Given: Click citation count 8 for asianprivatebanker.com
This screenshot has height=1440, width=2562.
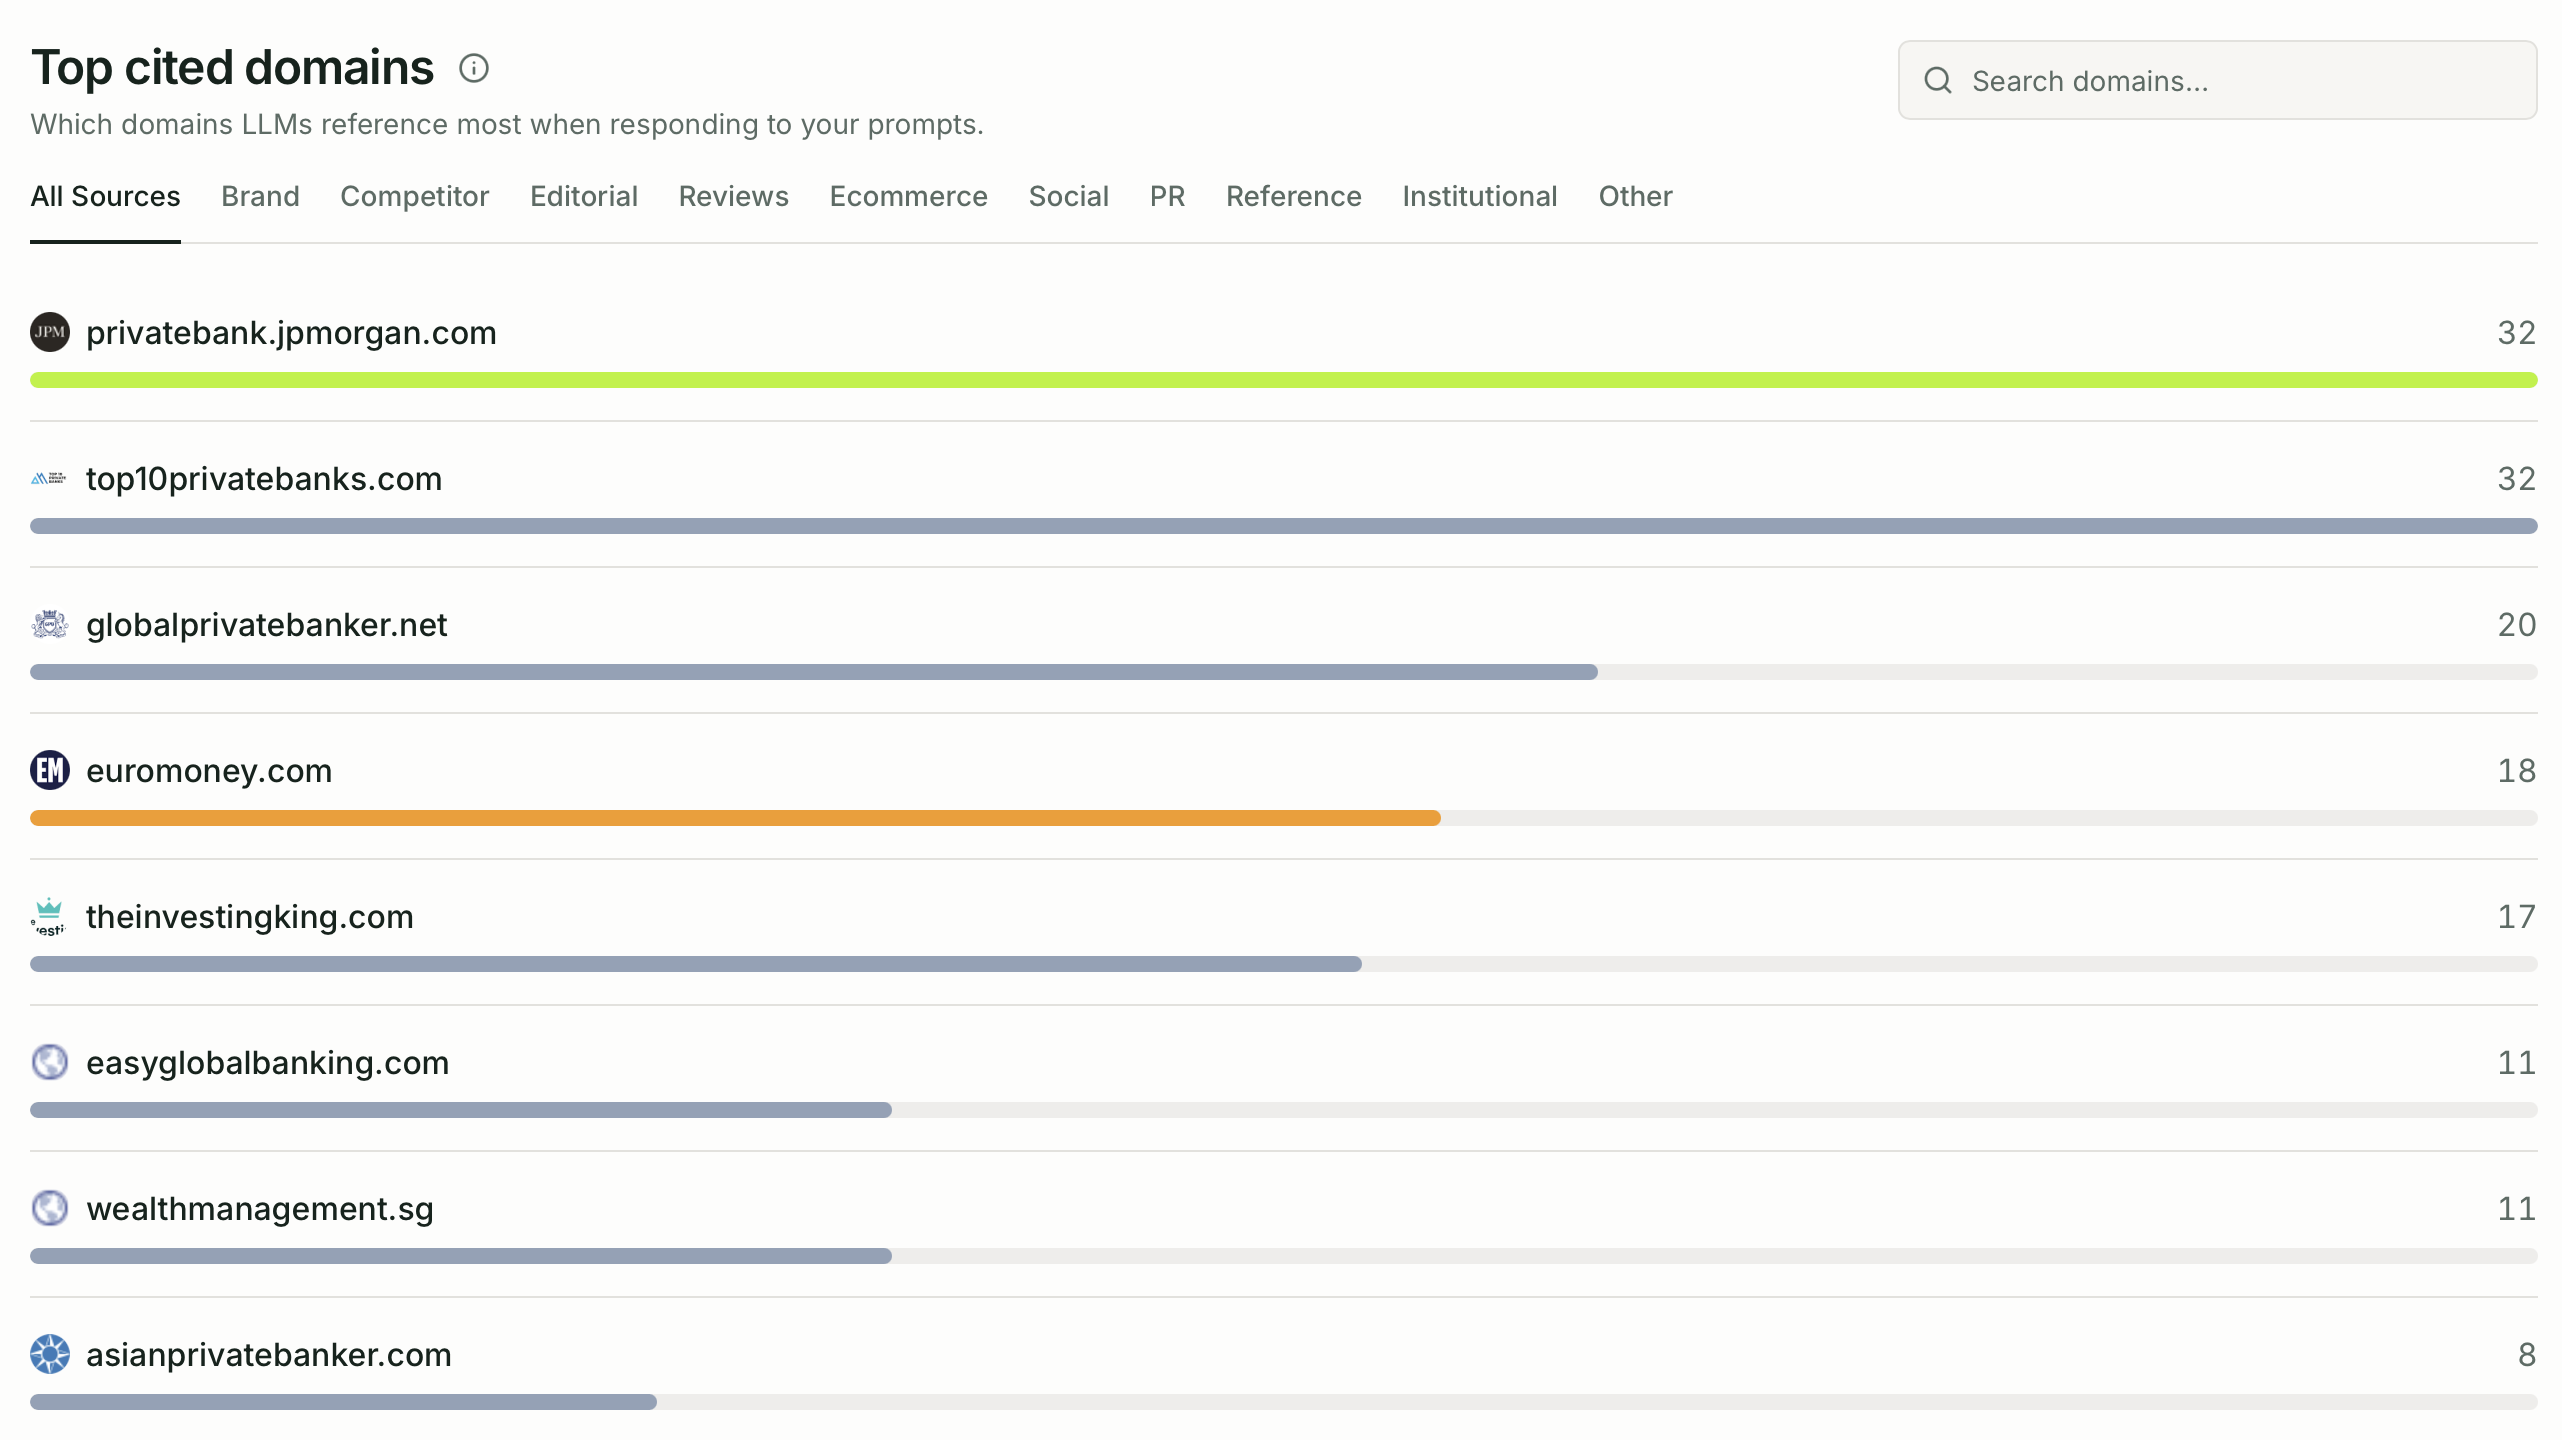Looking at the screenshot, I should [x=2527, y=1354].
